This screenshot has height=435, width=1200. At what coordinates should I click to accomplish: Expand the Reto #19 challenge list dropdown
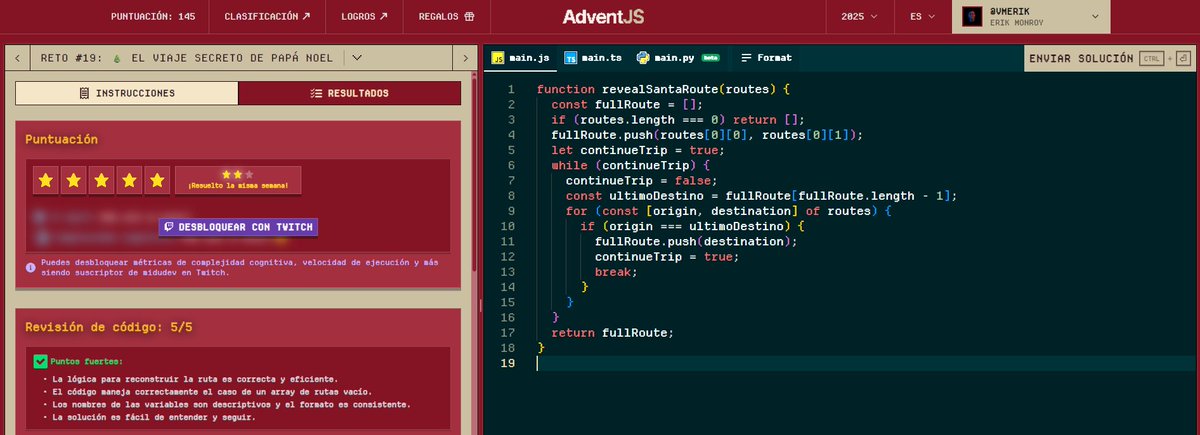pyautogui.click(x=357, y=58)
